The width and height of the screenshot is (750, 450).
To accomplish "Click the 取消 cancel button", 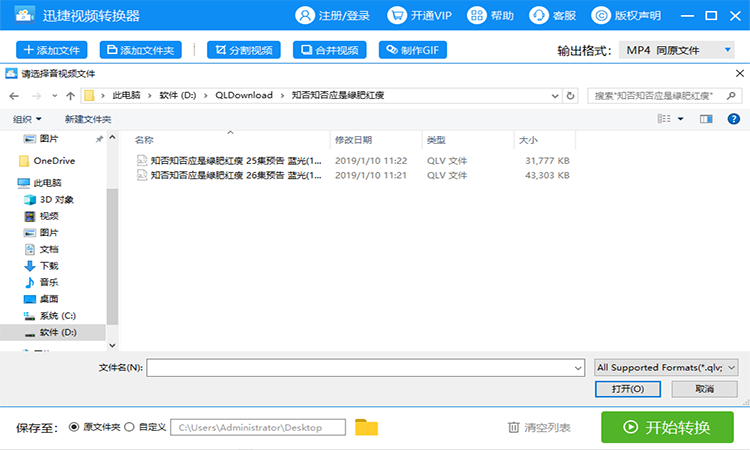I will point(704,389).
